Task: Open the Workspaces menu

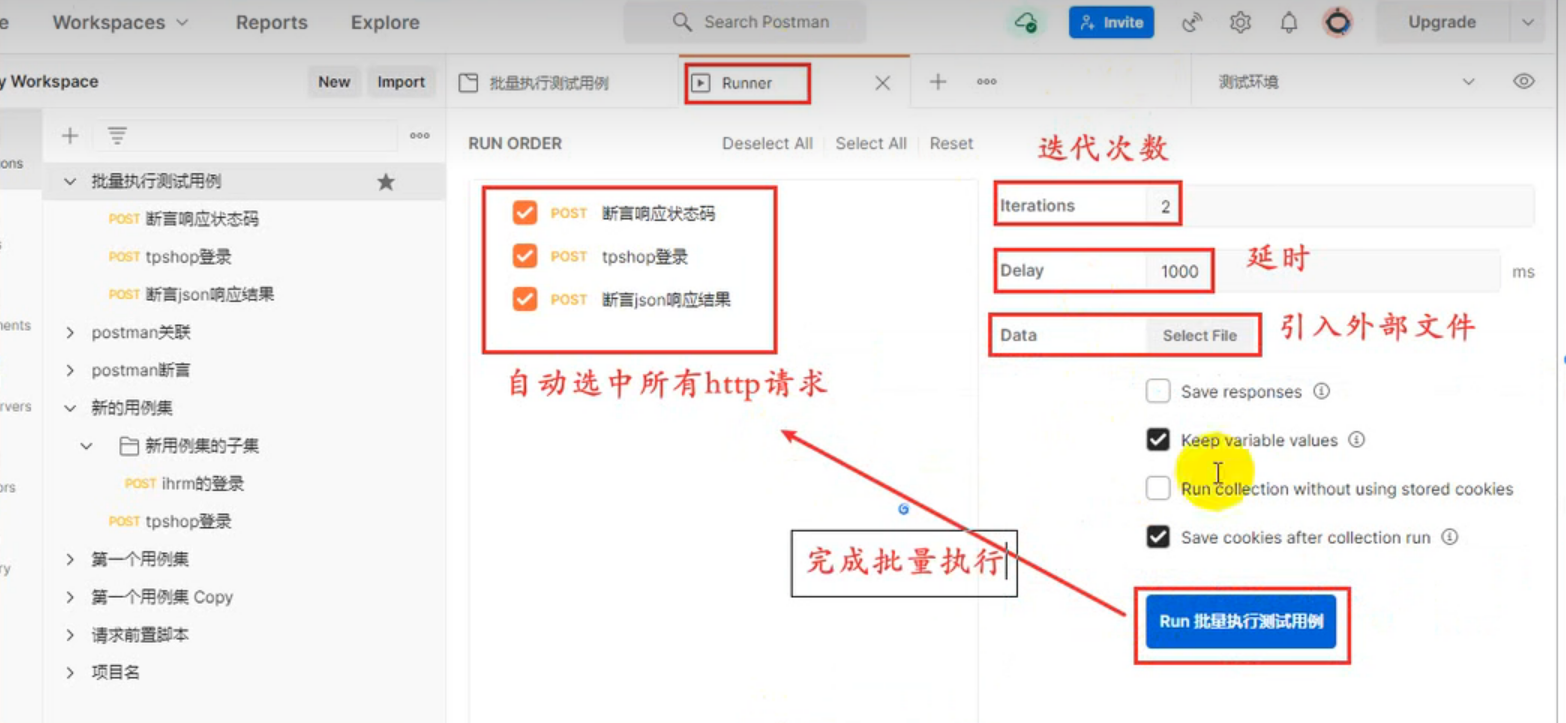Action: click(120, 22)
